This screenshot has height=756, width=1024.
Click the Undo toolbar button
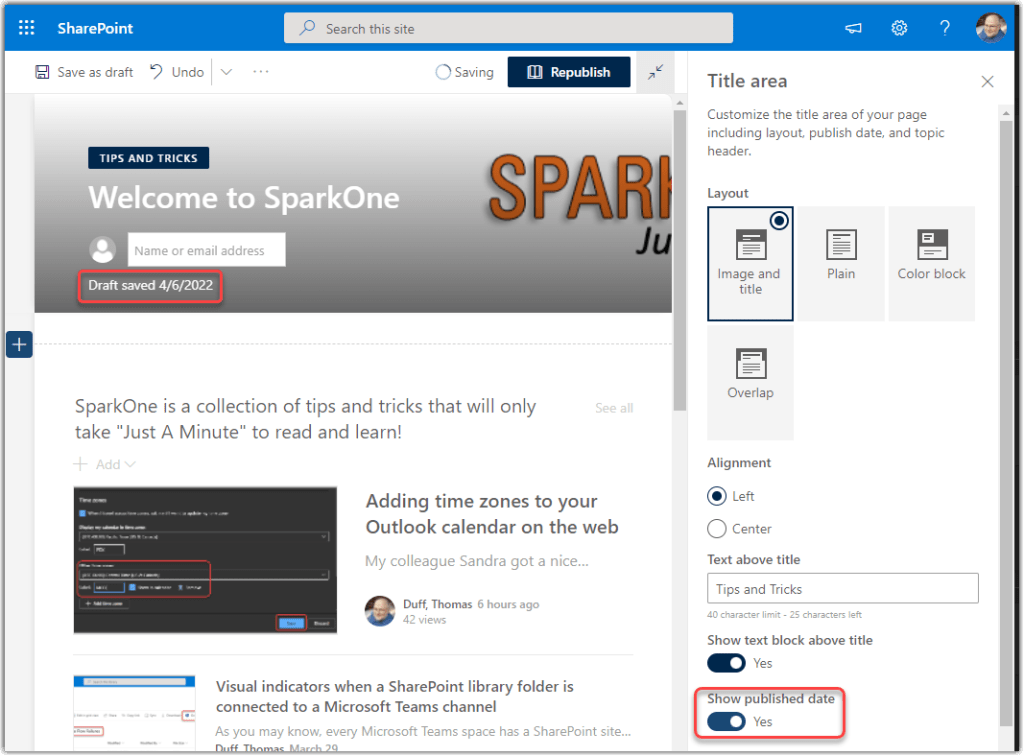(177, 72)
